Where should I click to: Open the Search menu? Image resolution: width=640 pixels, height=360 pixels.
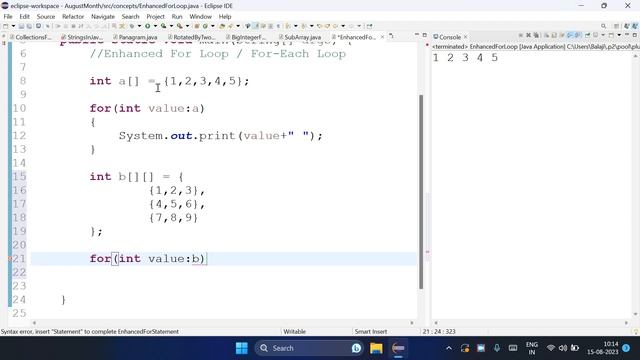(130, 16)
